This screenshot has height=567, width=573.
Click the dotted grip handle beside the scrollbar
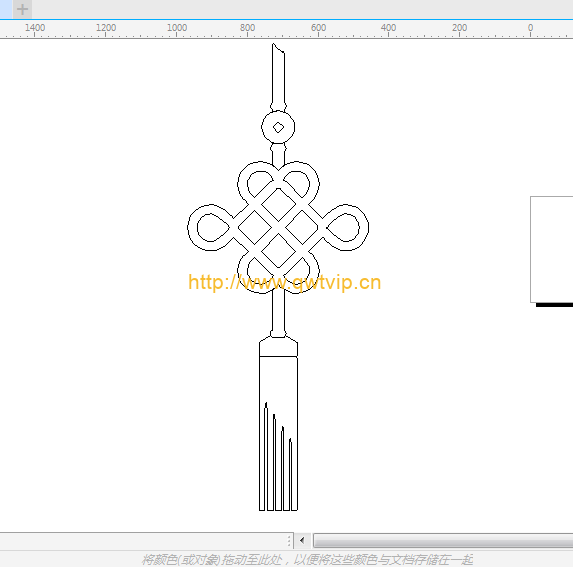pos(289,540)
